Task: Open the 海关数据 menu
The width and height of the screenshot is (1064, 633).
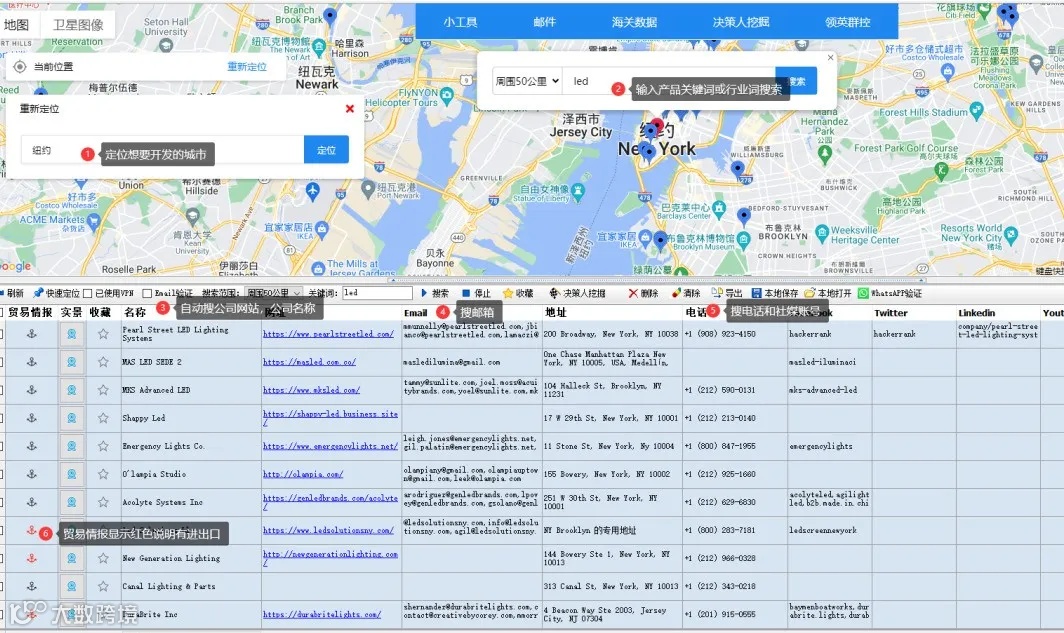Action: (x=634, y=22)
